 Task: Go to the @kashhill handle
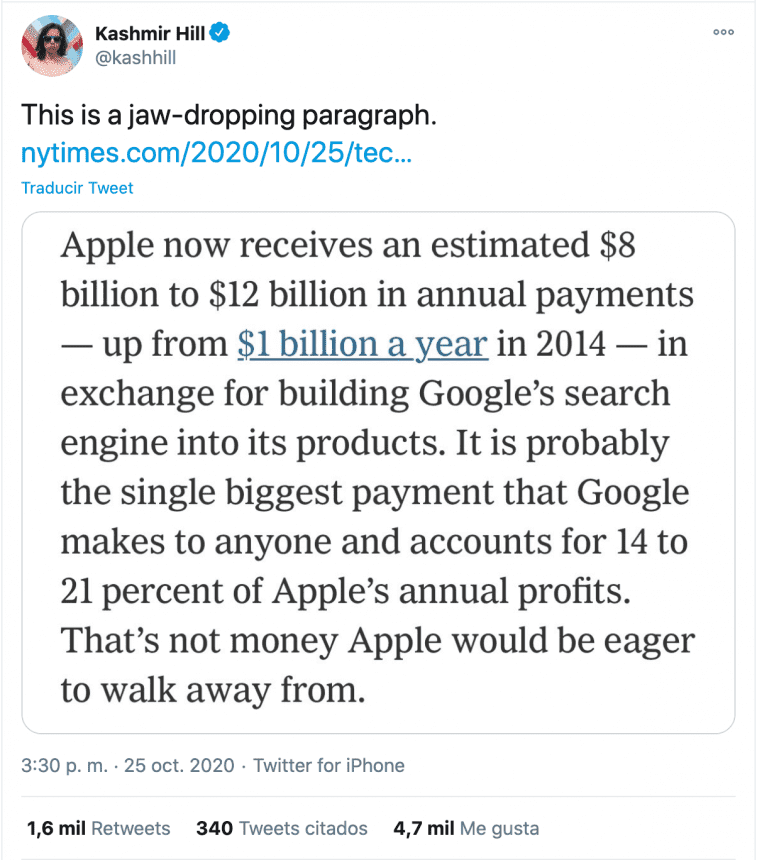click(135, 58)
